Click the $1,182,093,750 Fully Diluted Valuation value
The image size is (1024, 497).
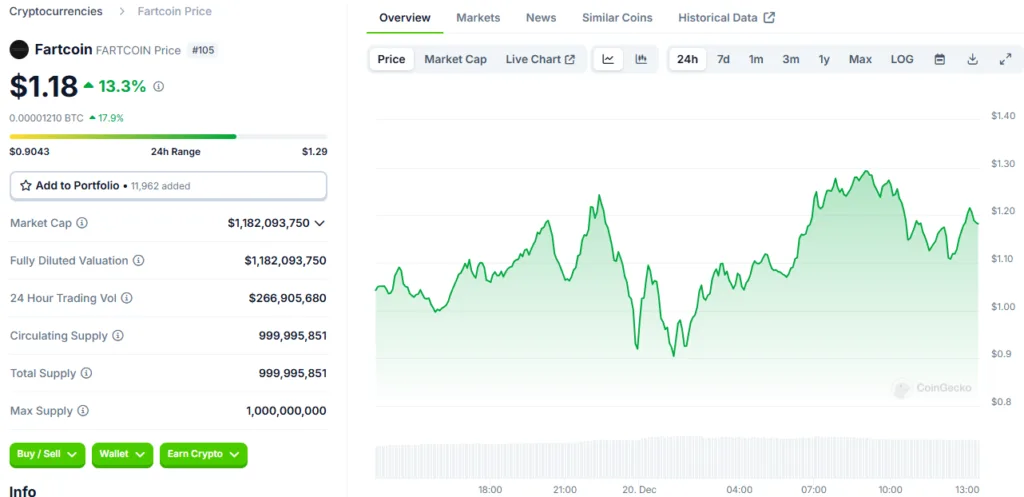click(x=285, y=261)
